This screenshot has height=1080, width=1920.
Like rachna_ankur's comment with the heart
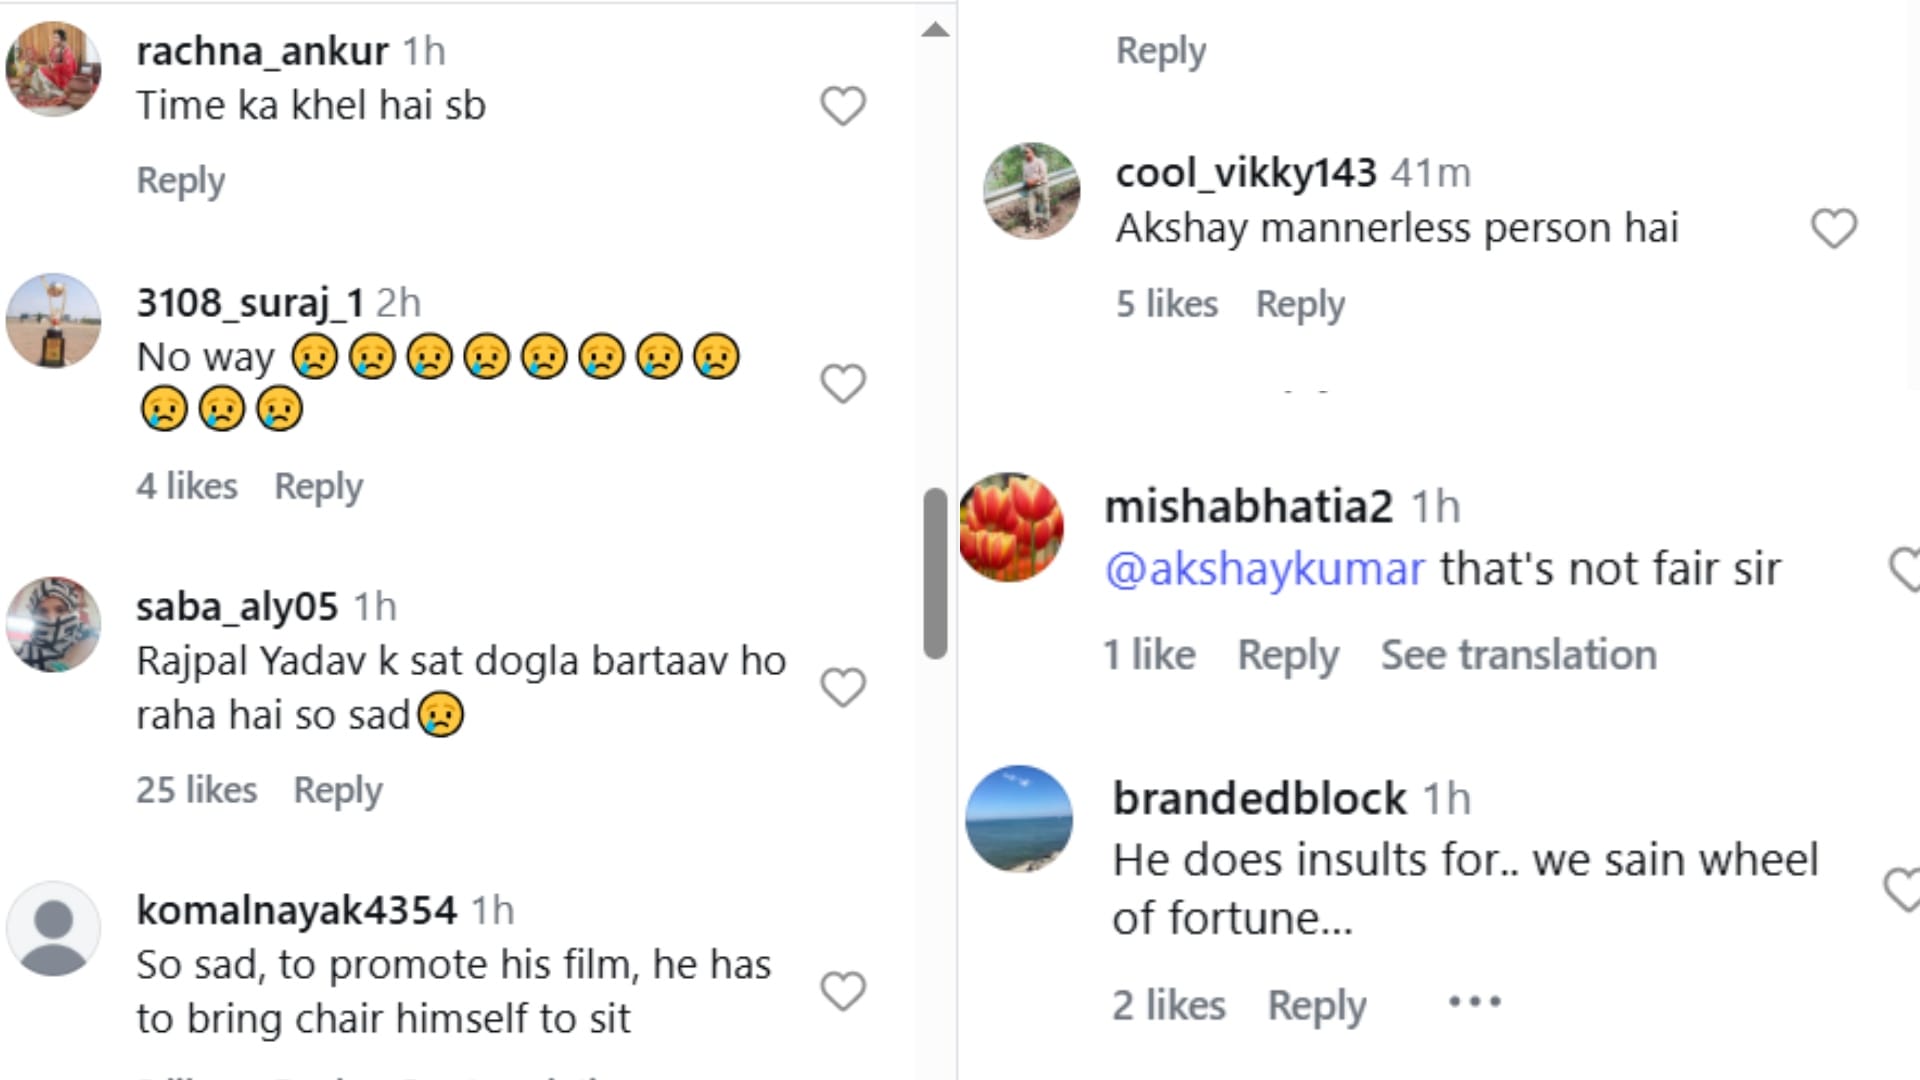(842, 106)
